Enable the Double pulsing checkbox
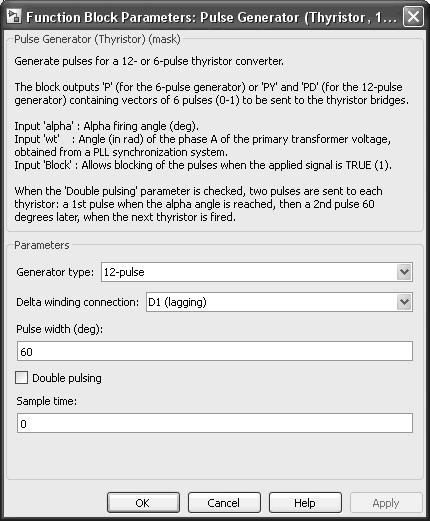The image size is (430, 521). (x=21, y=378)
